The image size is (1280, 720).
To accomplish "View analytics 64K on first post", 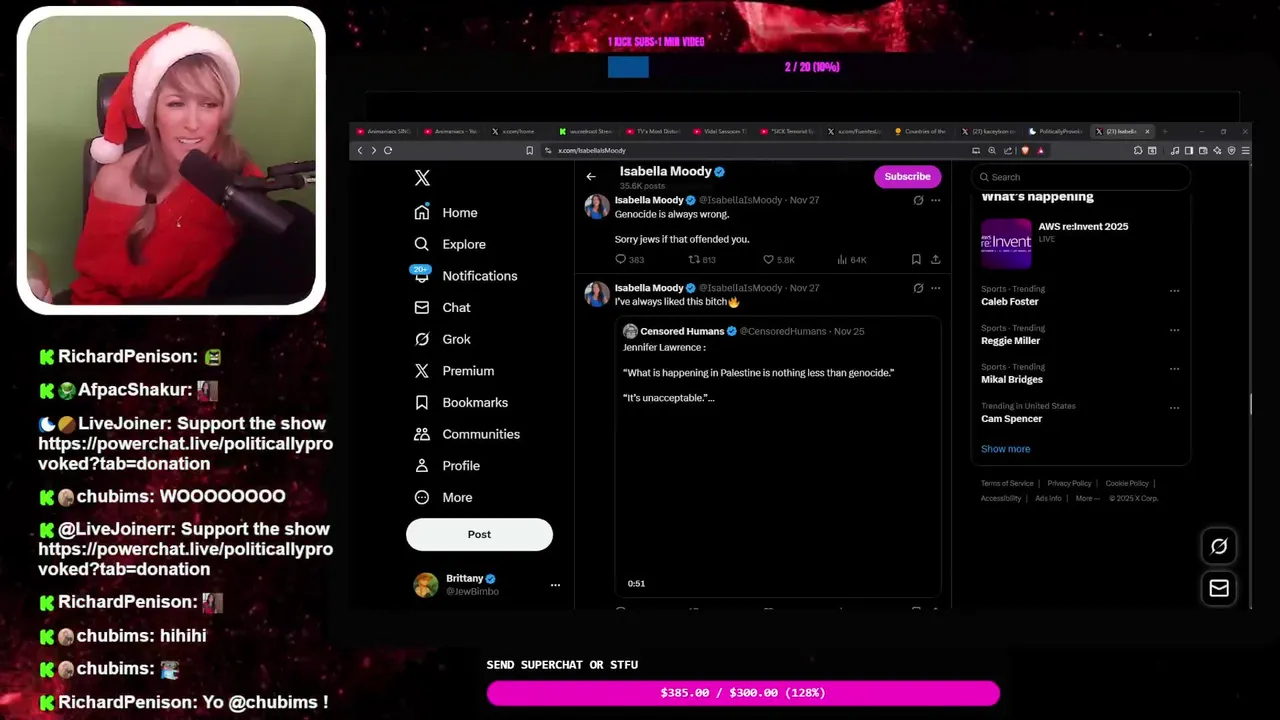I will [x=852, y=260].
